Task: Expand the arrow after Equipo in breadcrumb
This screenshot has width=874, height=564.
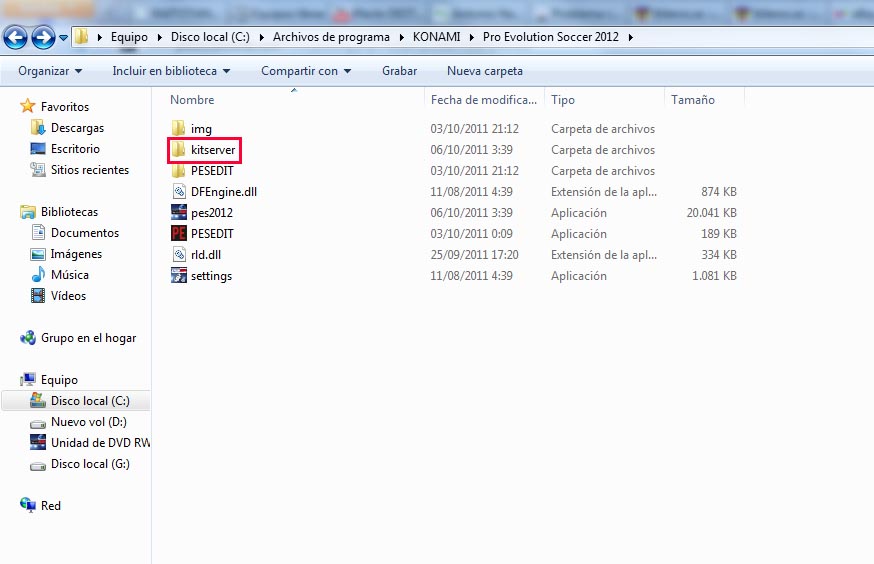Action: click(x=159, y=37)
